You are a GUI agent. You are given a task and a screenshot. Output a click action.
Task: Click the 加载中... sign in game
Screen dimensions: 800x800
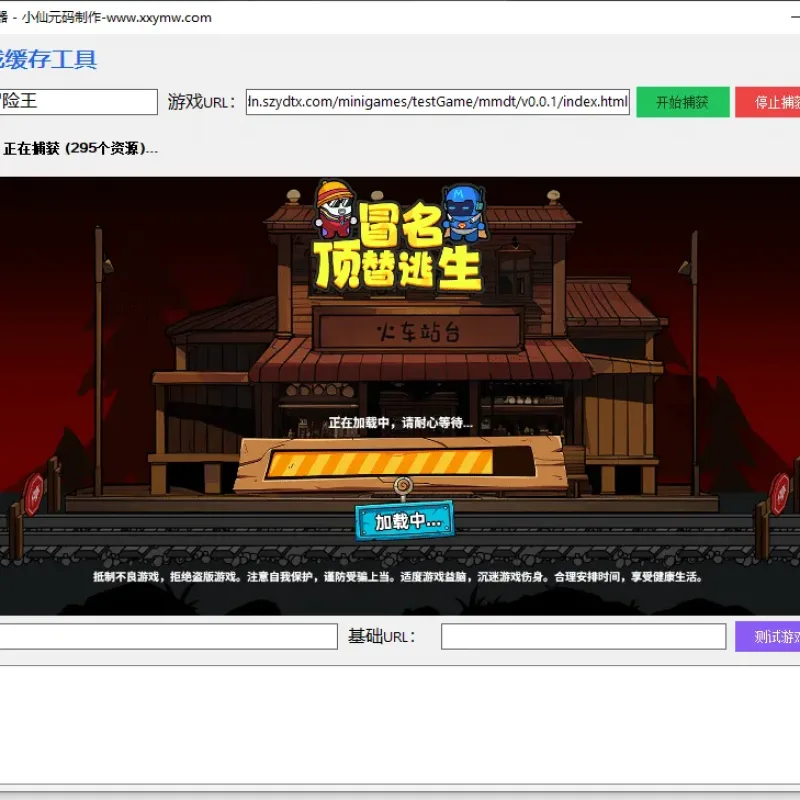(405, 521)
